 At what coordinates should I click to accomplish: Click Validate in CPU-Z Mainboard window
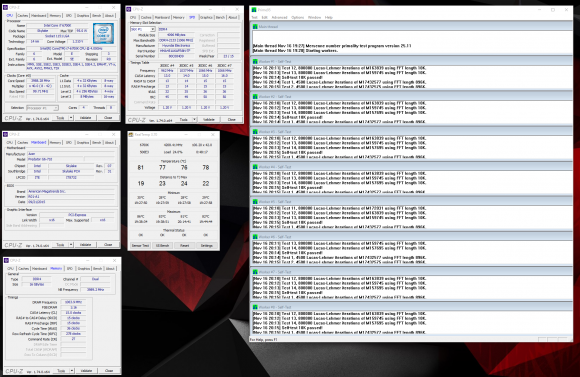85,245
